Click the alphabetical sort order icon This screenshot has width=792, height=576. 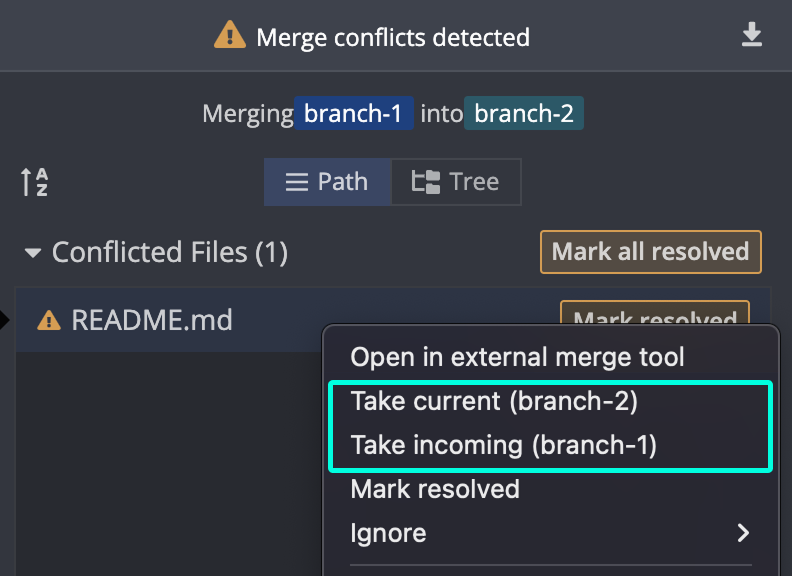click(x=34, y=182)
